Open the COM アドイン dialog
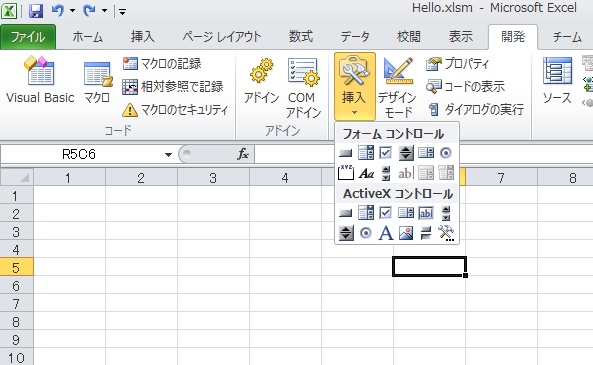 click(x=303, y=88)
